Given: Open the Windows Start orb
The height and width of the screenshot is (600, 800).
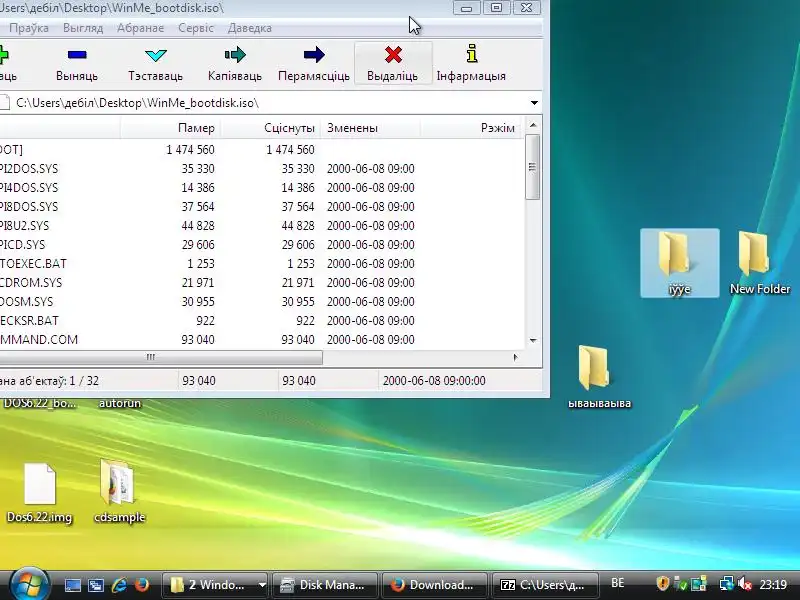Looking at the screenshot, I should (x=29, y=584).
